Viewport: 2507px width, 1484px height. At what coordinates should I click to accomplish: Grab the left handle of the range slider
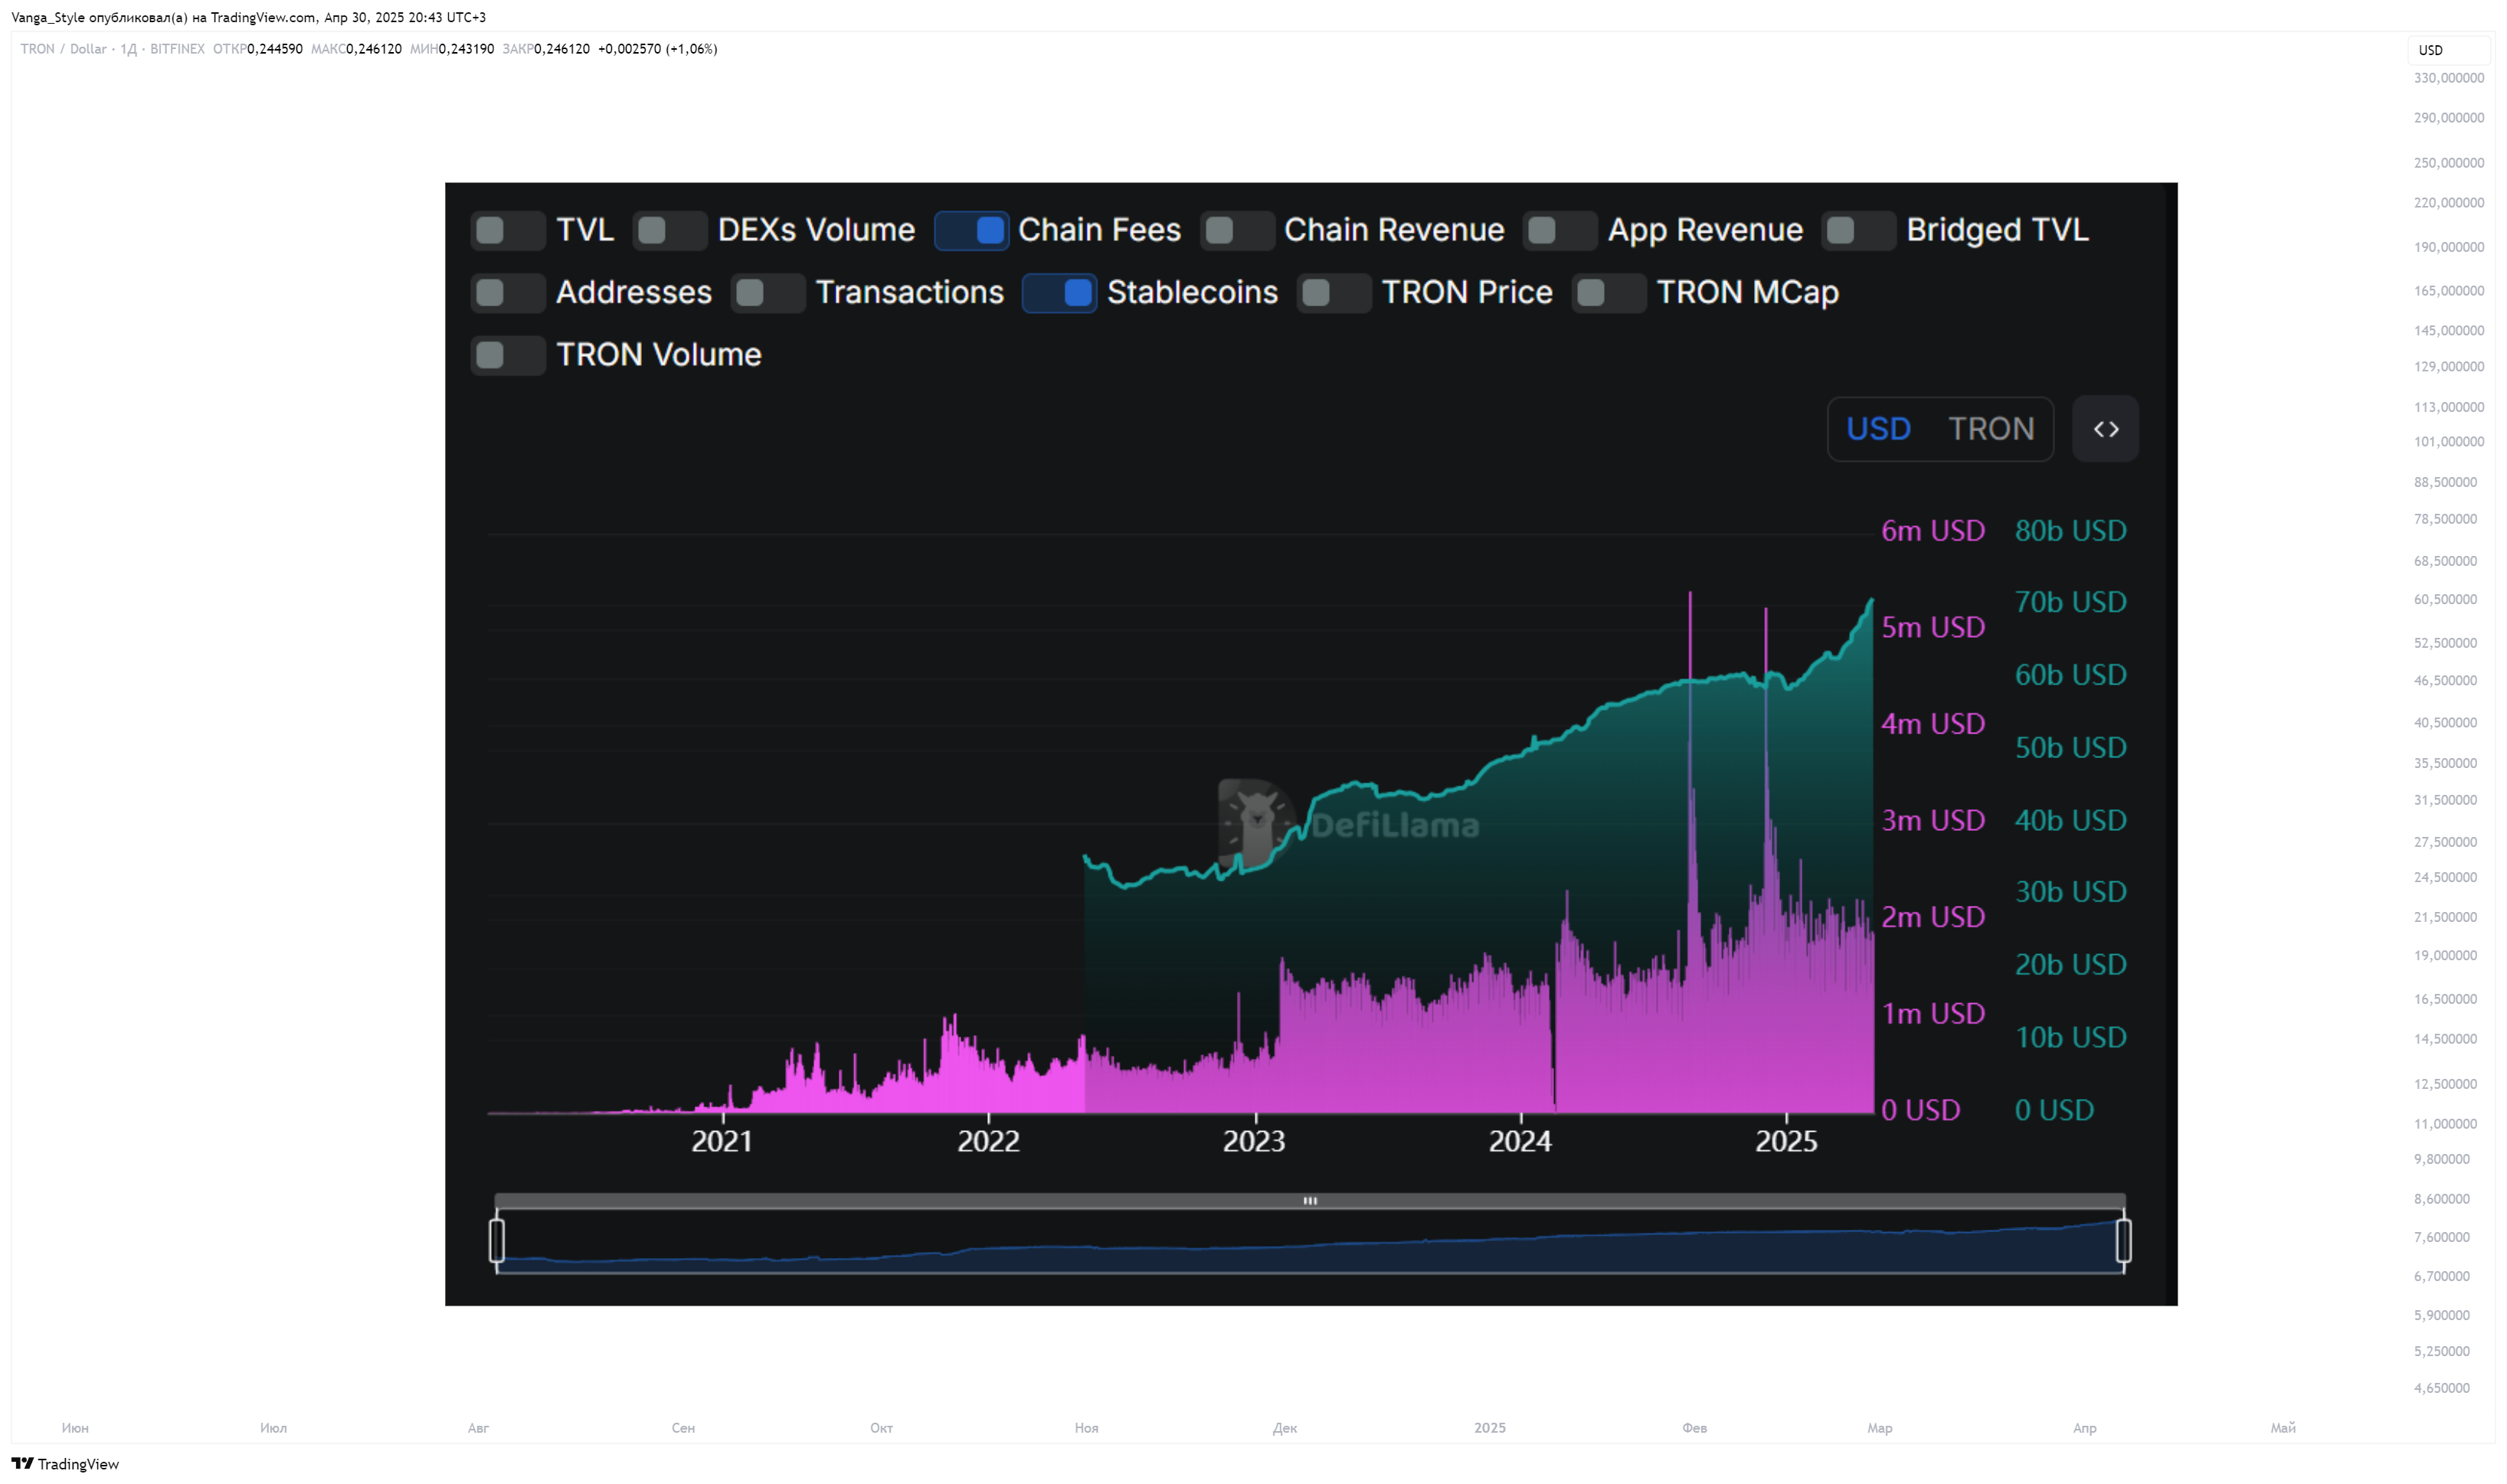click(497, 1241)
